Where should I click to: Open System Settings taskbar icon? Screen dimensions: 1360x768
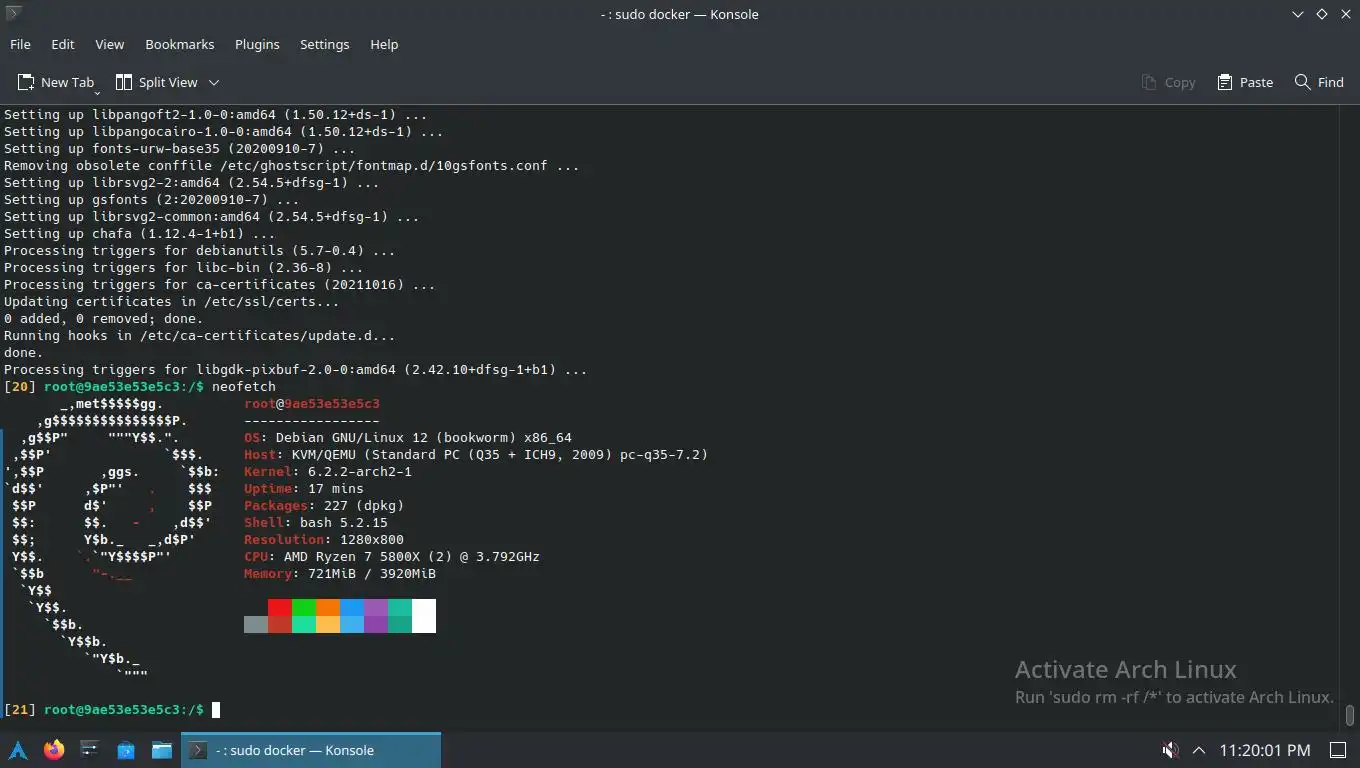click(x=90, y=750)
